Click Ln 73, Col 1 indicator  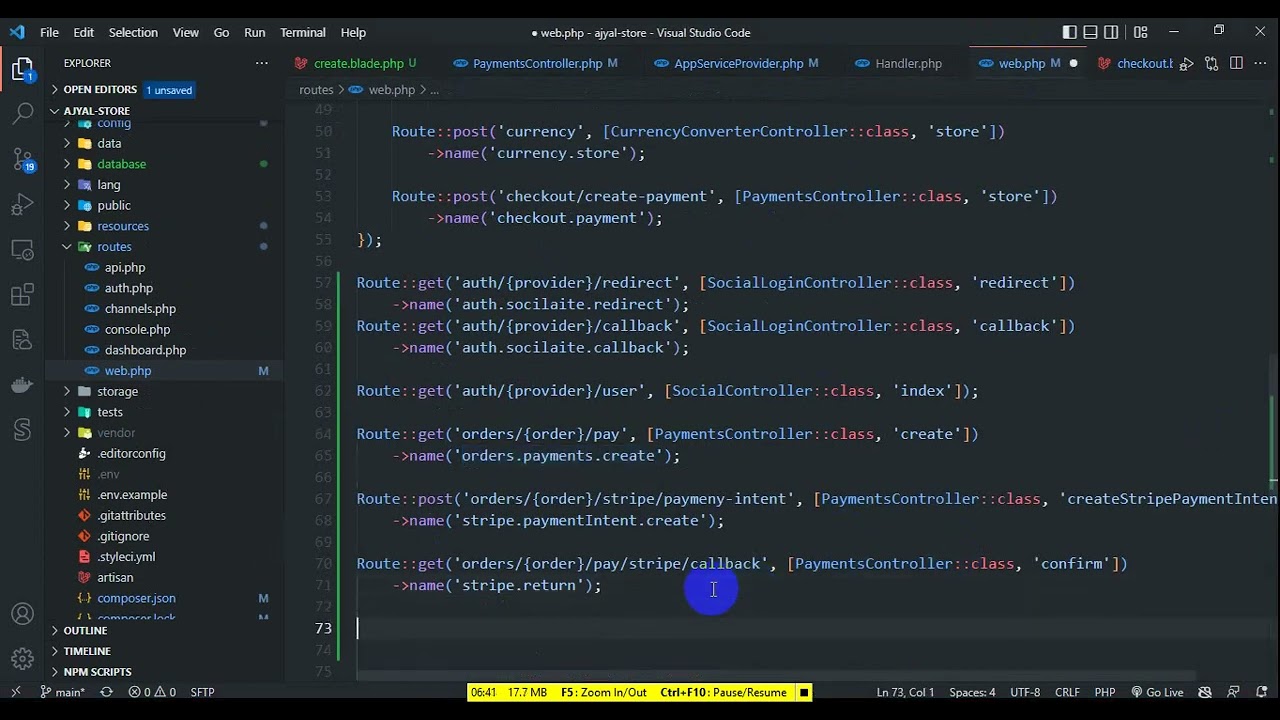(905, 692)
